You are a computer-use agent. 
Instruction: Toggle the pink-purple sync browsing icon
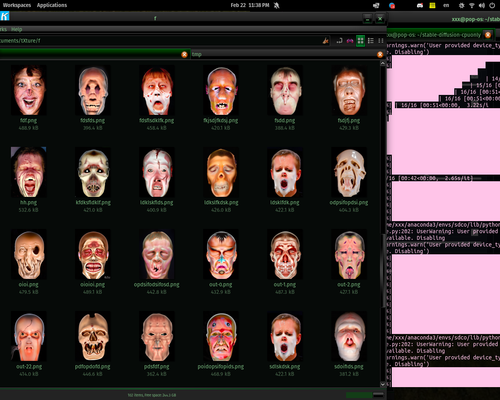350,41
